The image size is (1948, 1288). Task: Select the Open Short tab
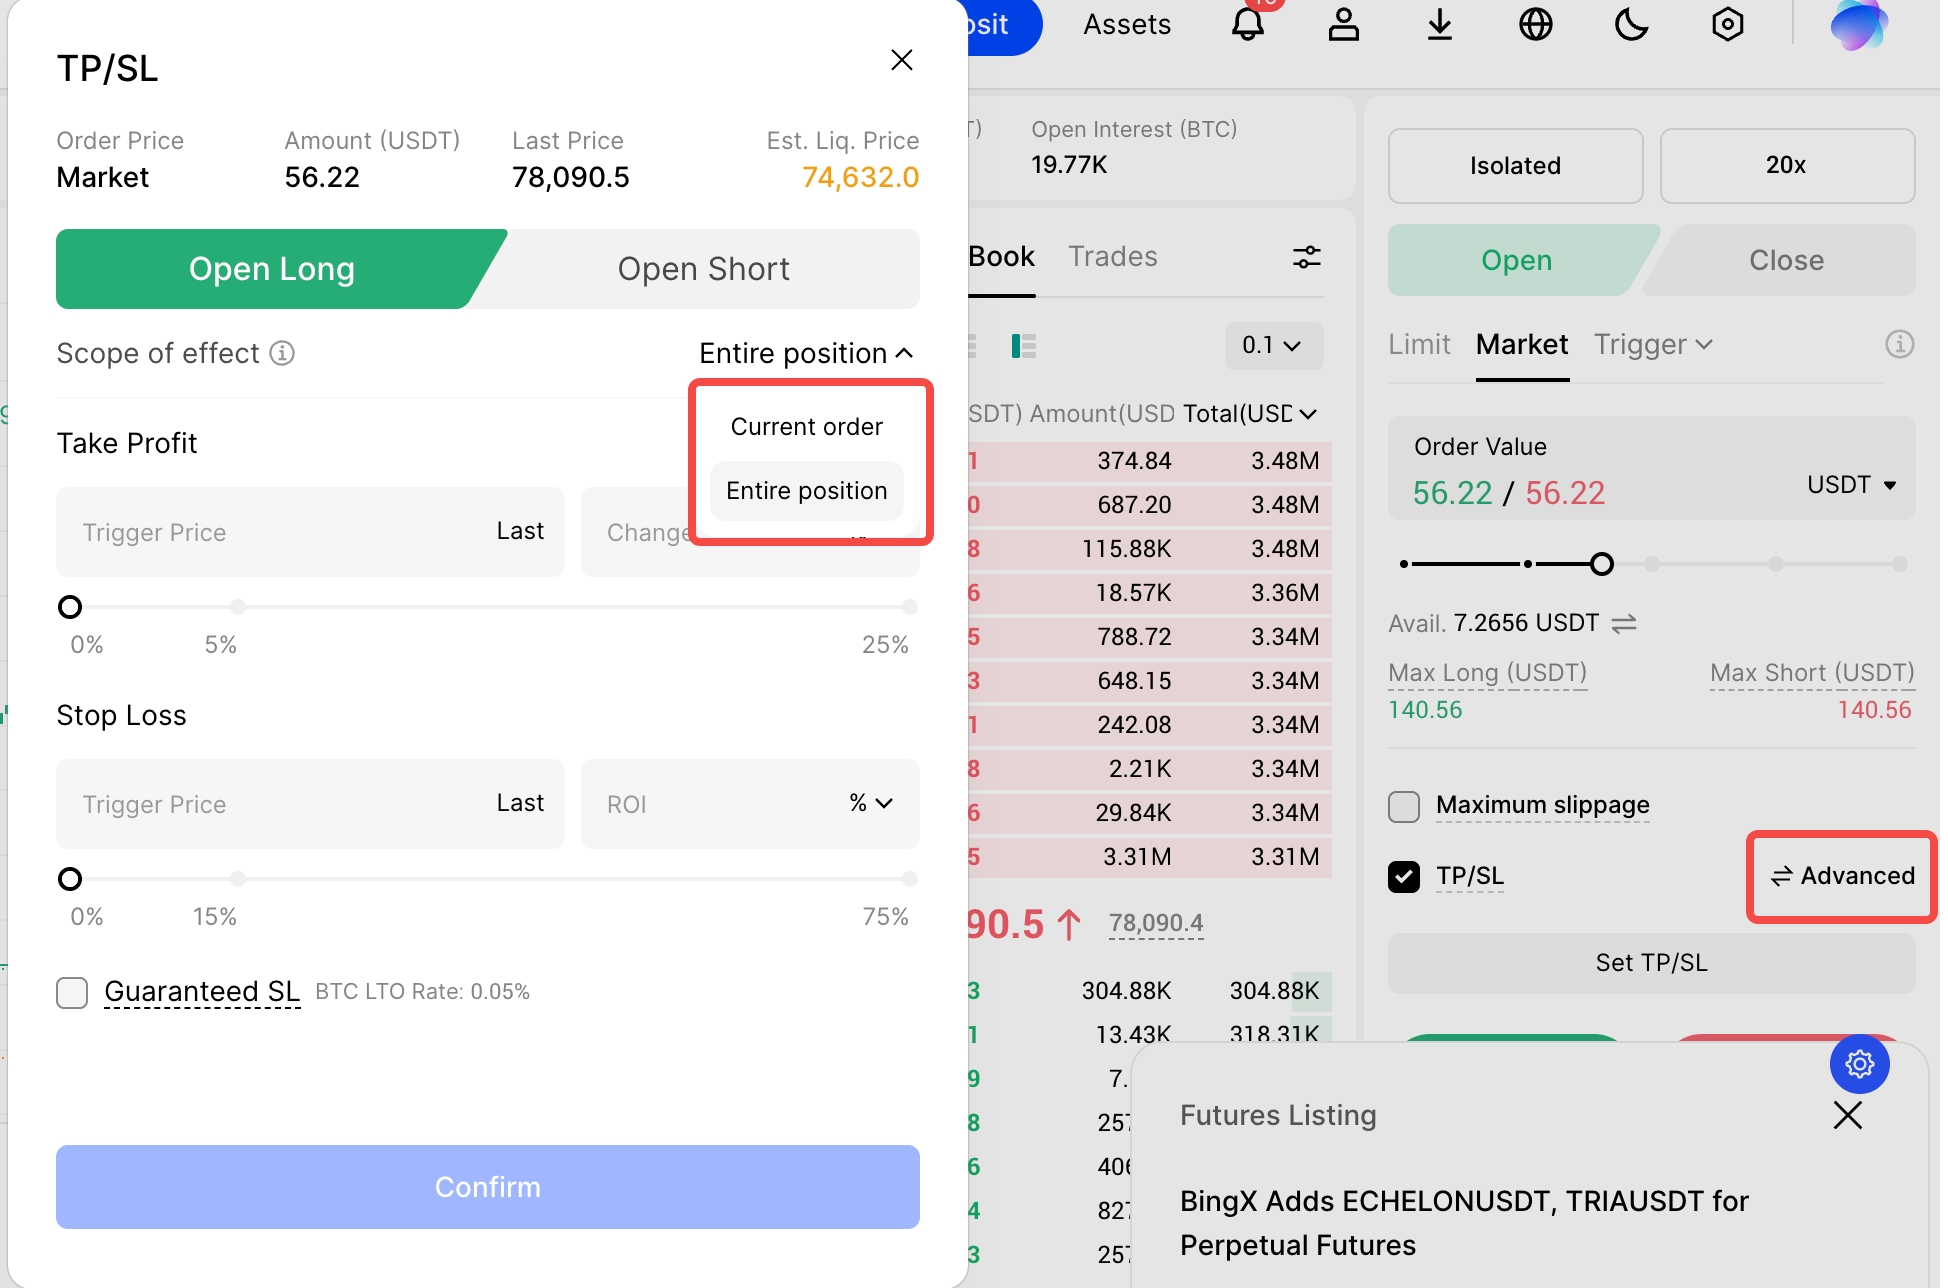point(703,269)
